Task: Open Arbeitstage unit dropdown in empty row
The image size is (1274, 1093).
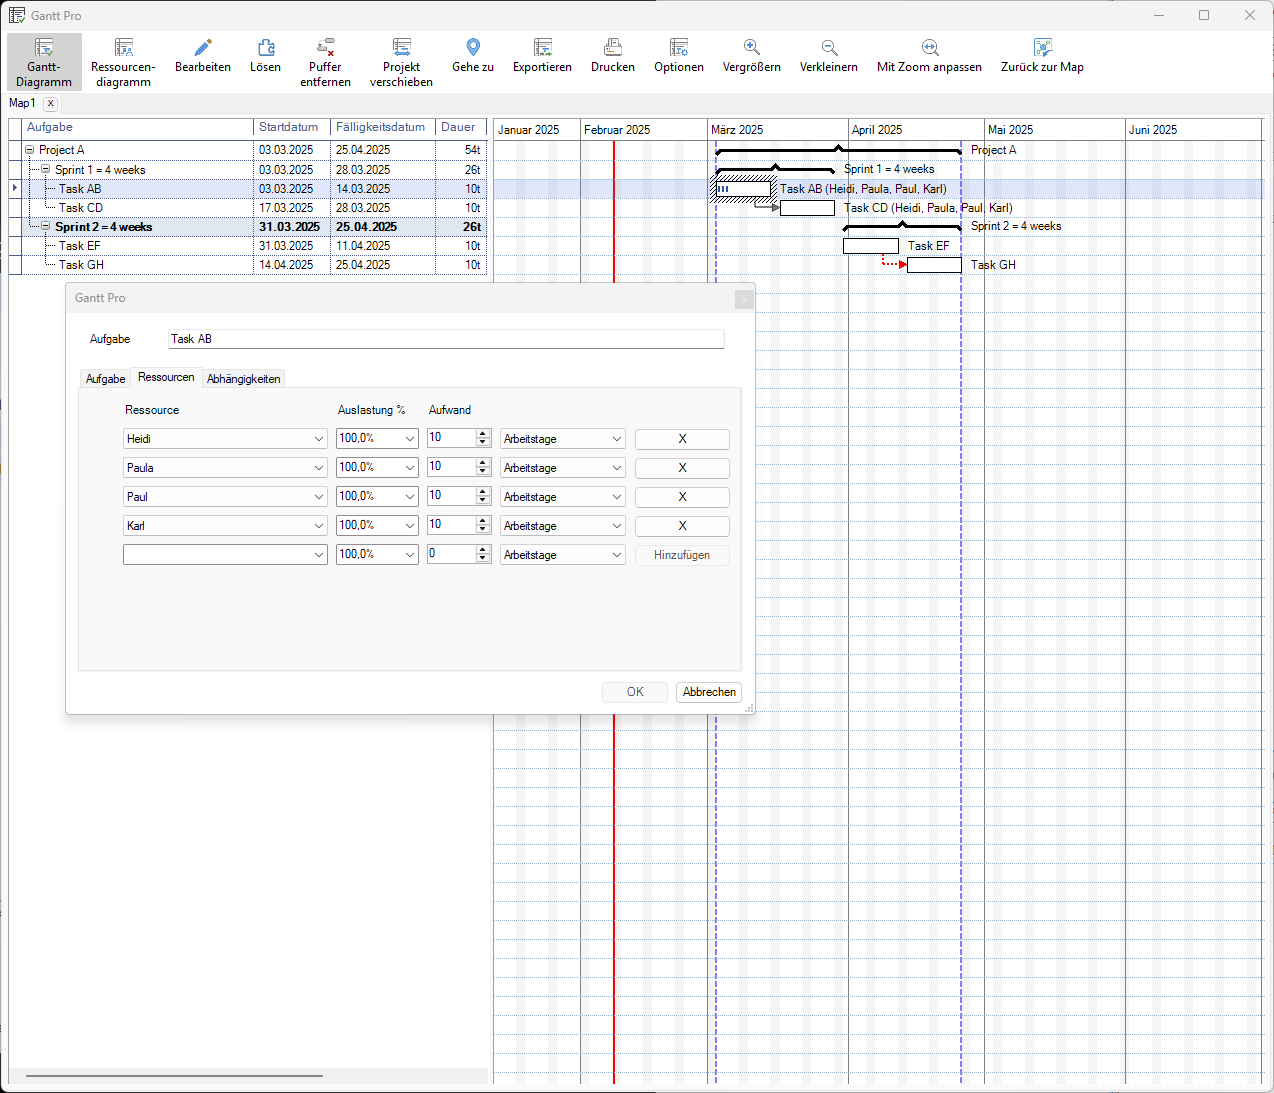Action: tap(616, 555)
